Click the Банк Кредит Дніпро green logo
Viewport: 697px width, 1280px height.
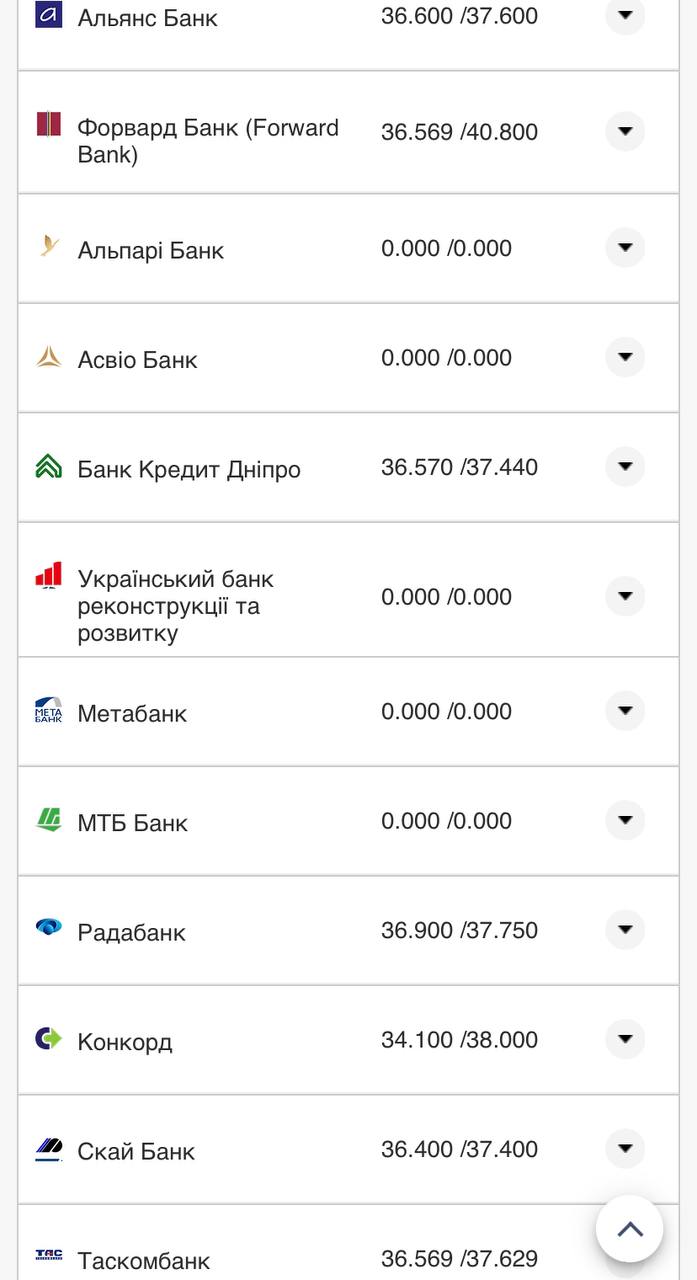click(x=48, y=466)
